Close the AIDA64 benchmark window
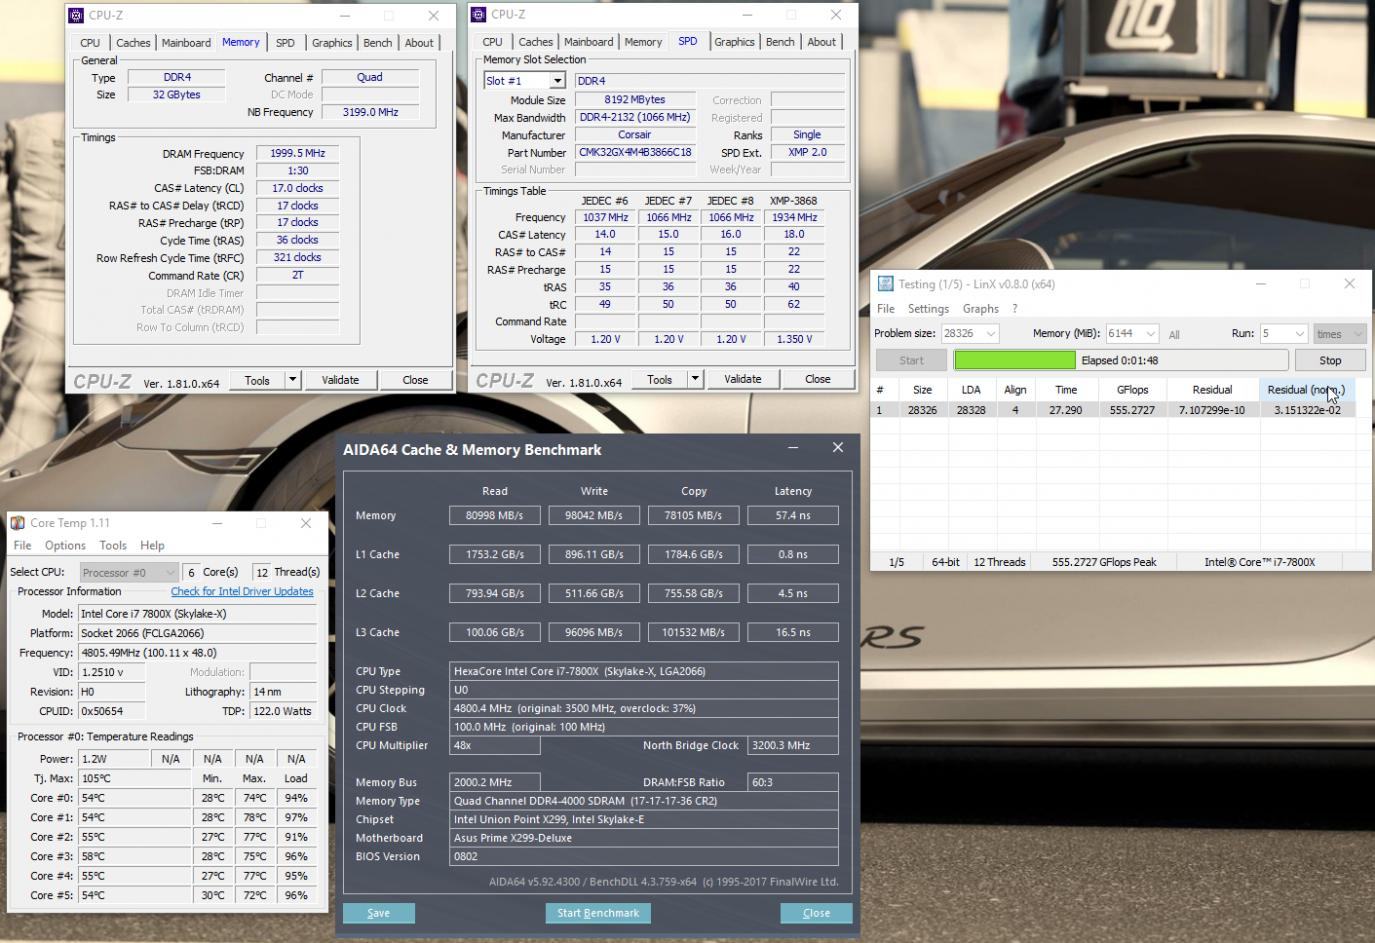The image size is (1375, 943). coord(837,448)
